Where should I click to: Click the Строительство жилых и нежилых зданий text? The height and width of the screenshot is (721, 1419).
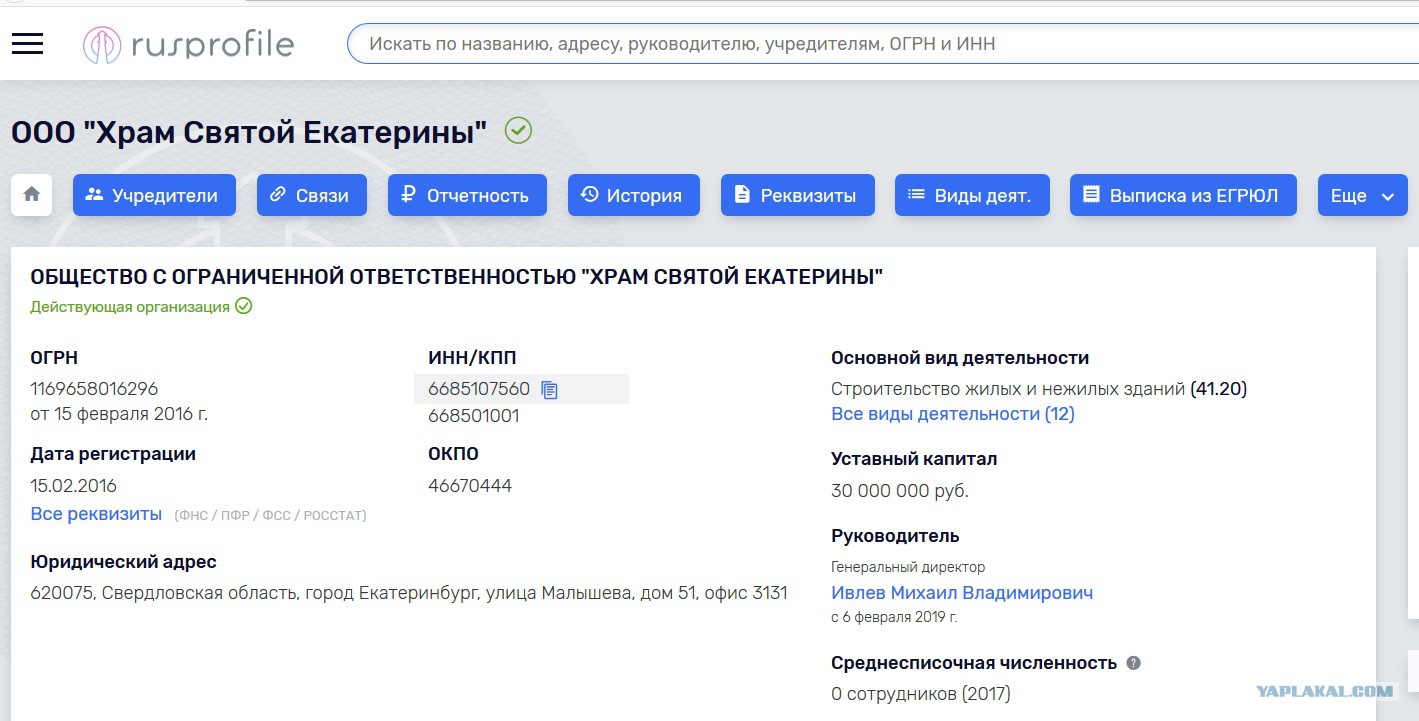1008,388
